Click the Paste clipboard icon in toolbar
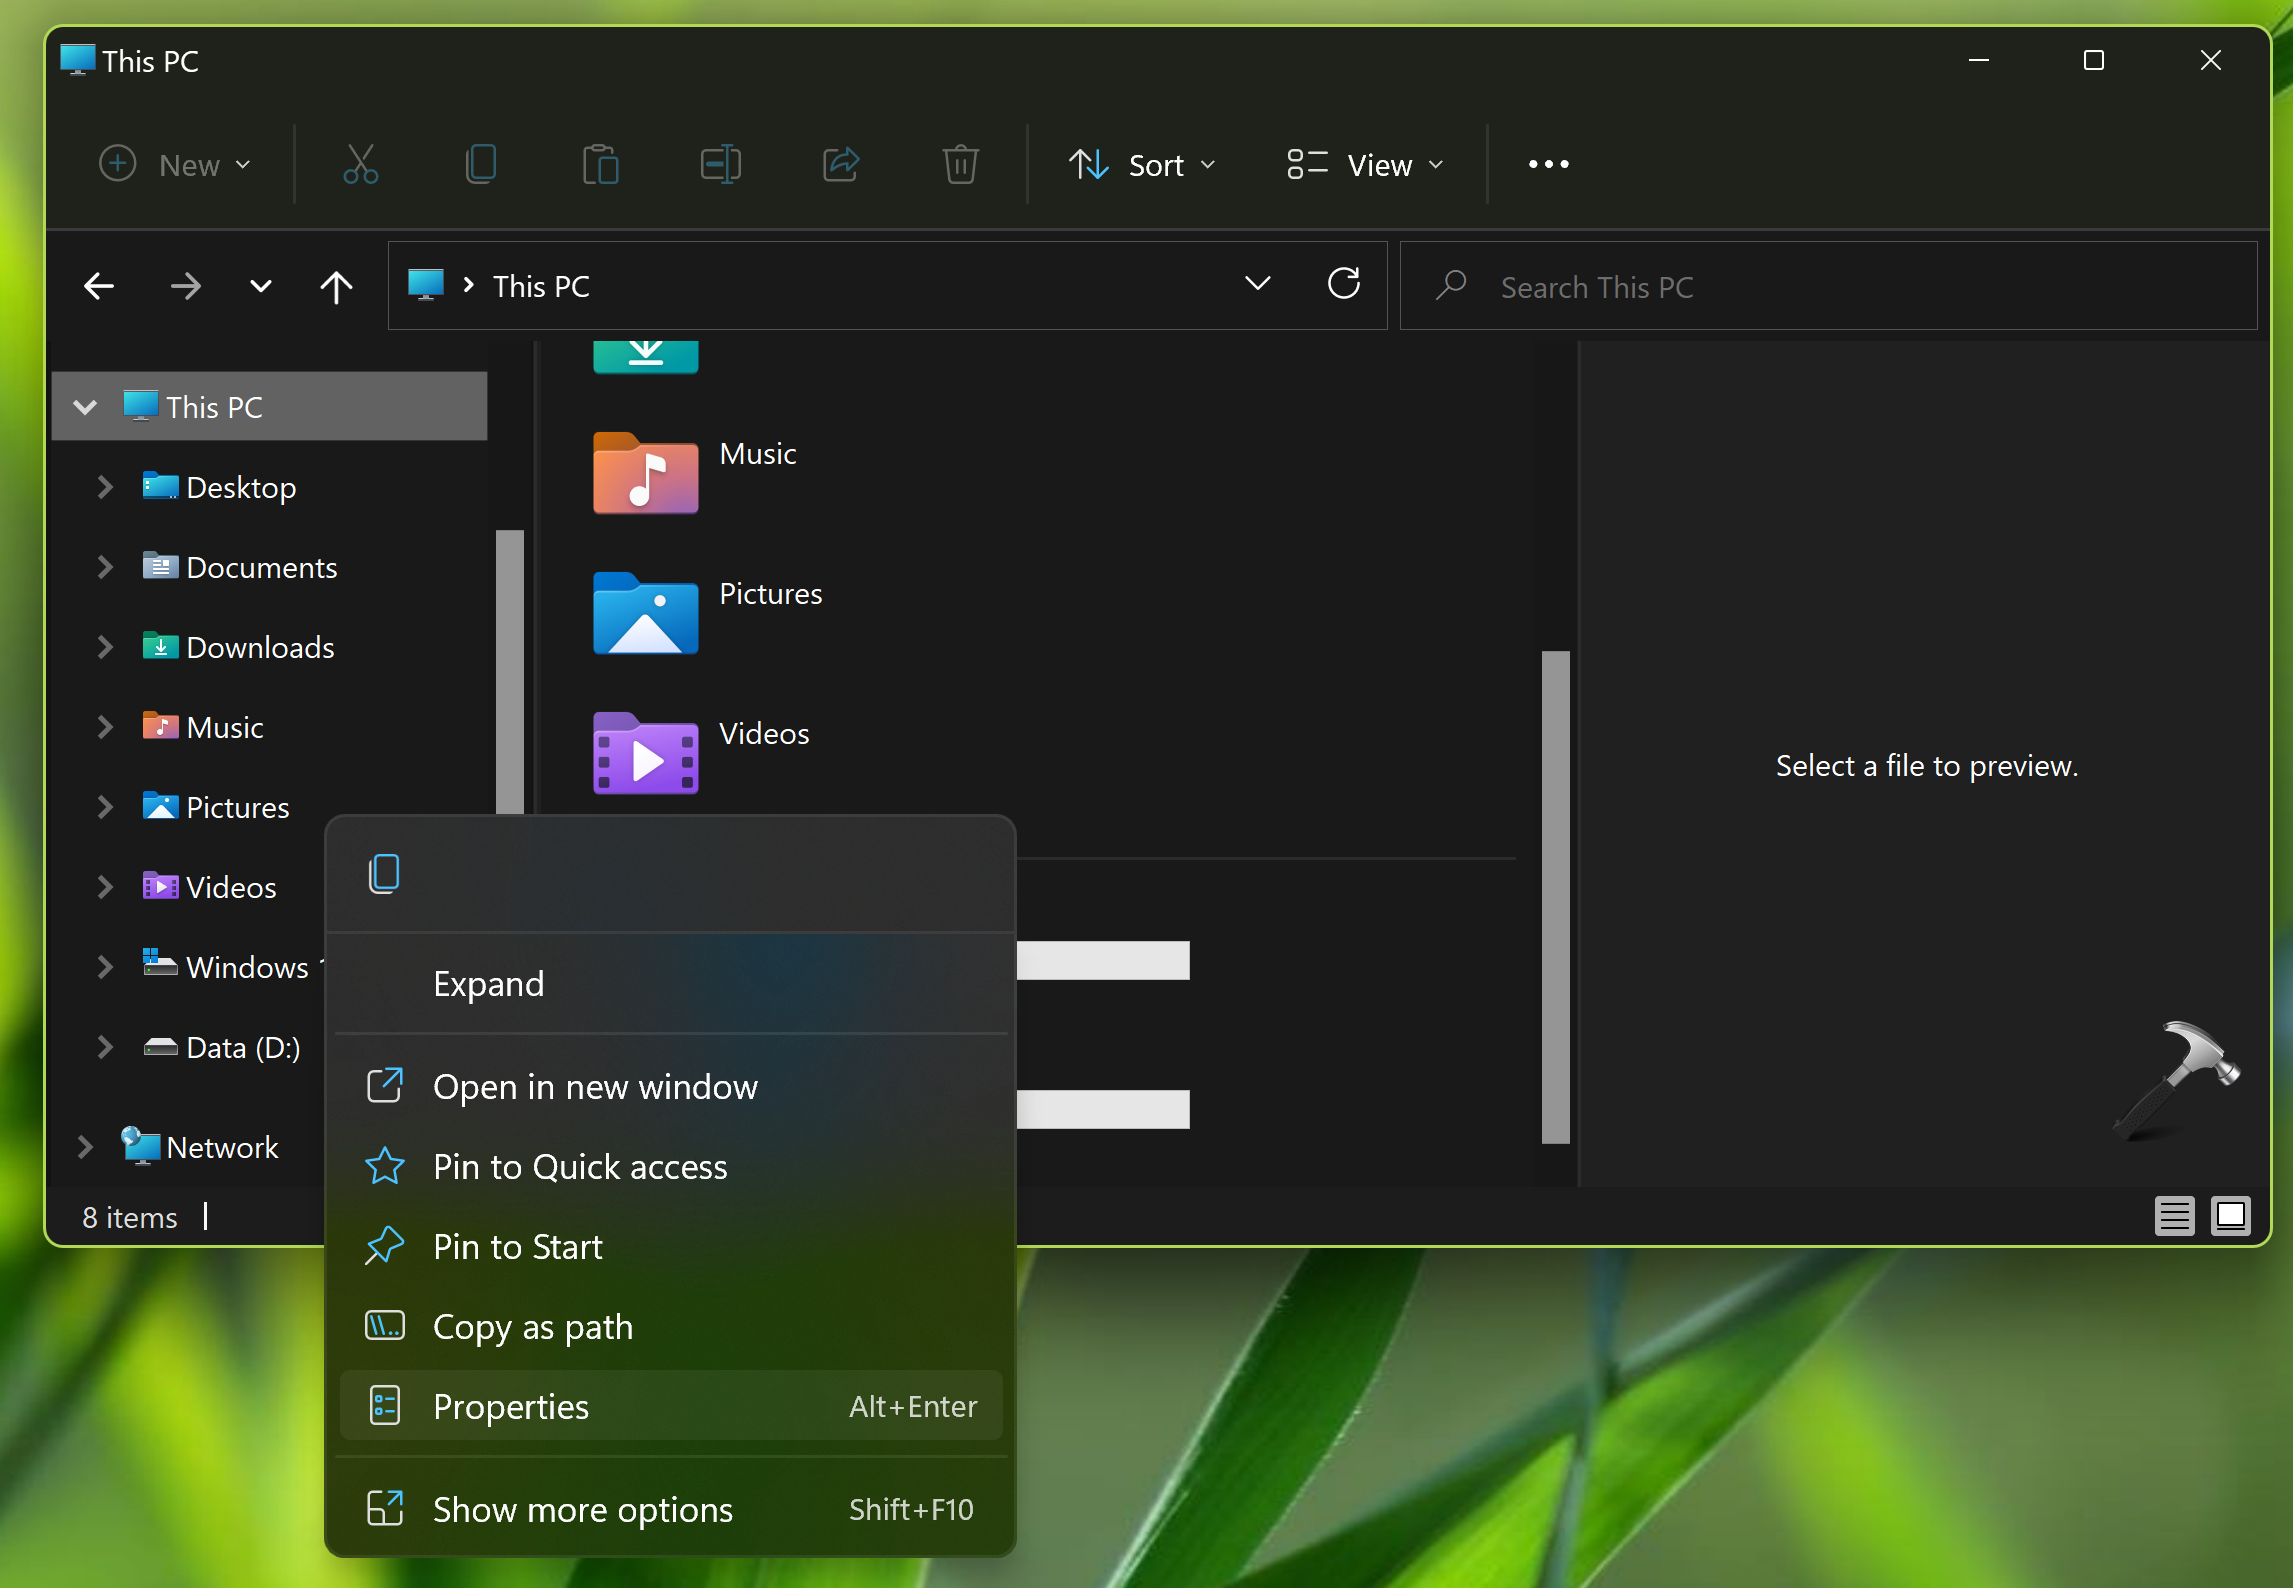This screenshot has width=2293, height=1588. click(600, 164)
